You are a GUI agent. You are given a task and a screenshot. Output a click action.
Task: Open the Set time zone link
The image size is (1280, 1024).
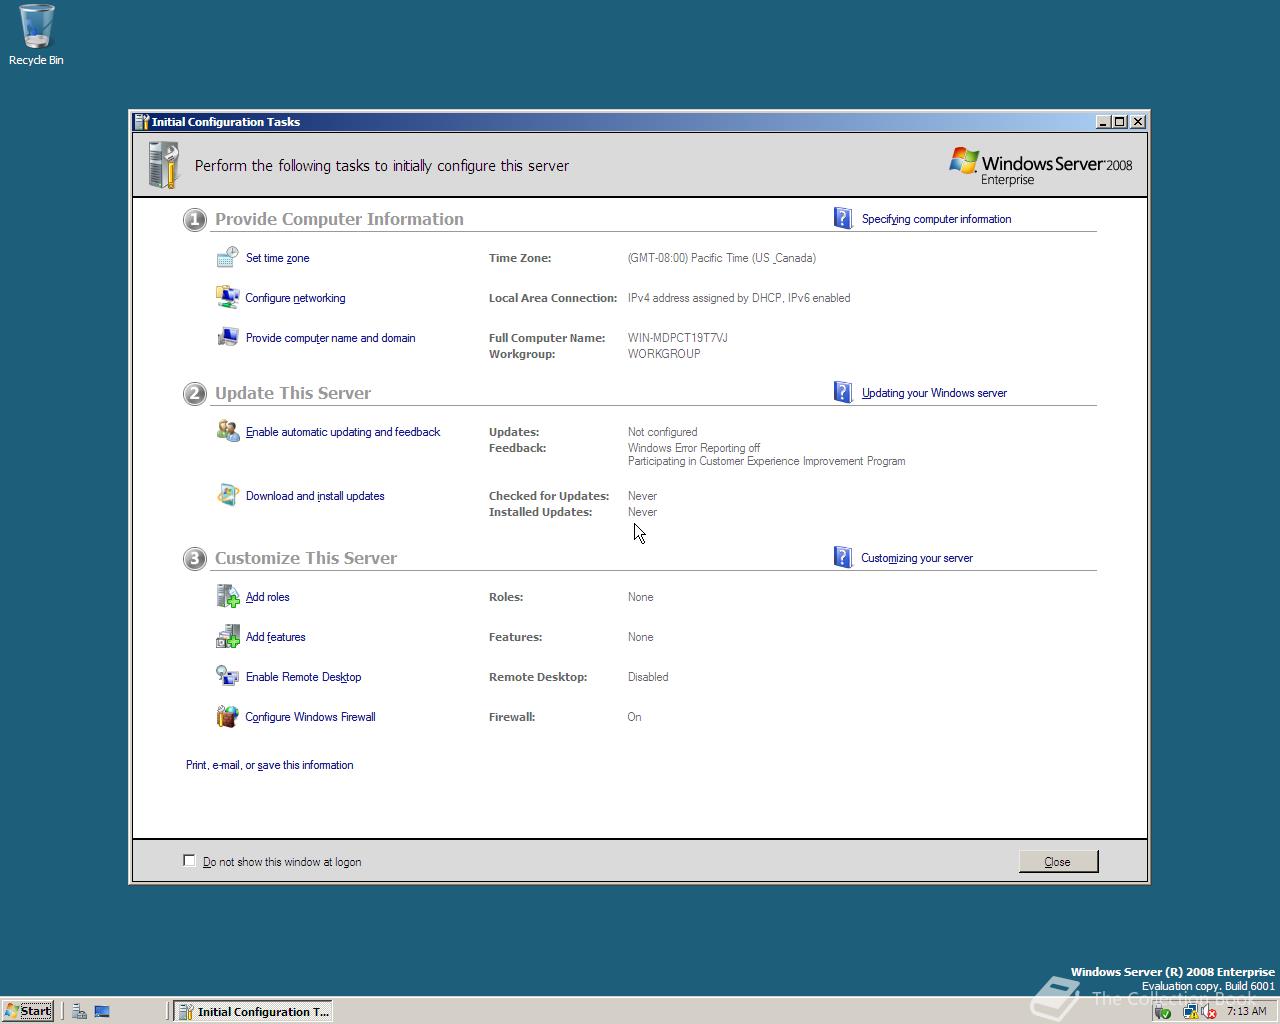(x=277, y=258)
